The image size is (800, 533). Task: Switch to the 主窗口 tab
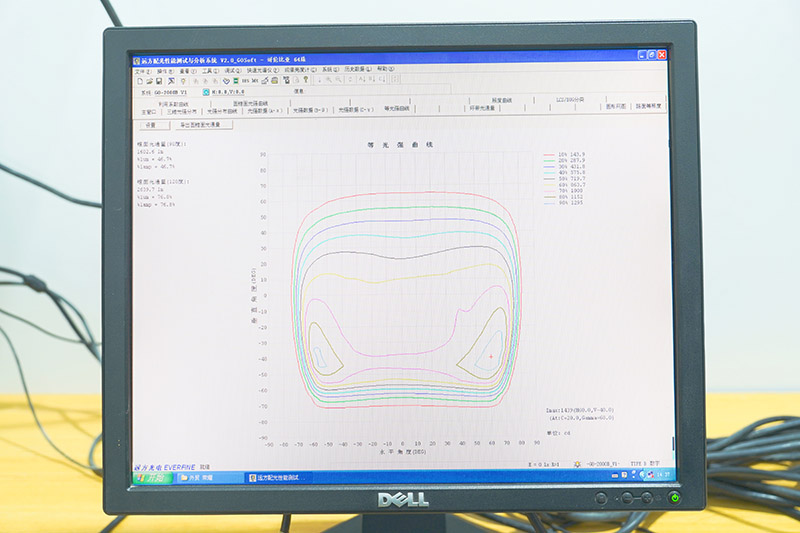147,110
